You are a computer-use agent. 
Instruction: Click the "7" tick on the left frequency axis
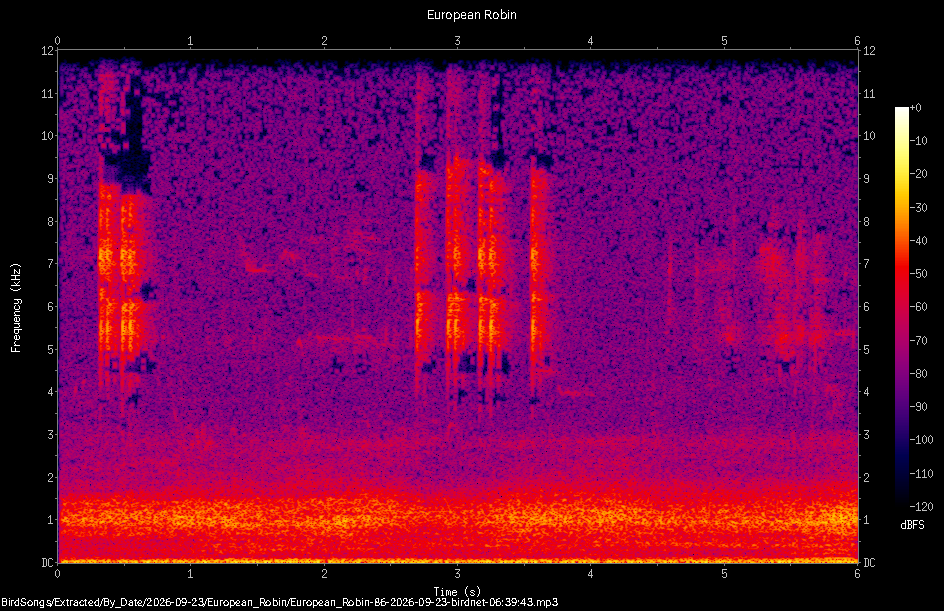[x=50, y=264]
